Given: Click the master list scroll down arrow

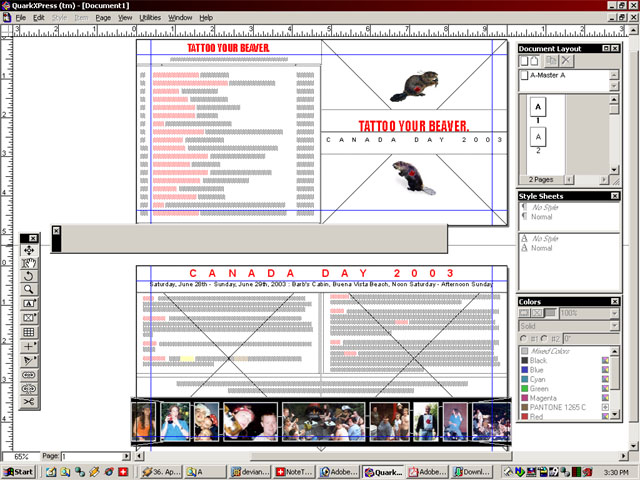Looking at the screenshot, I should 614,86.
